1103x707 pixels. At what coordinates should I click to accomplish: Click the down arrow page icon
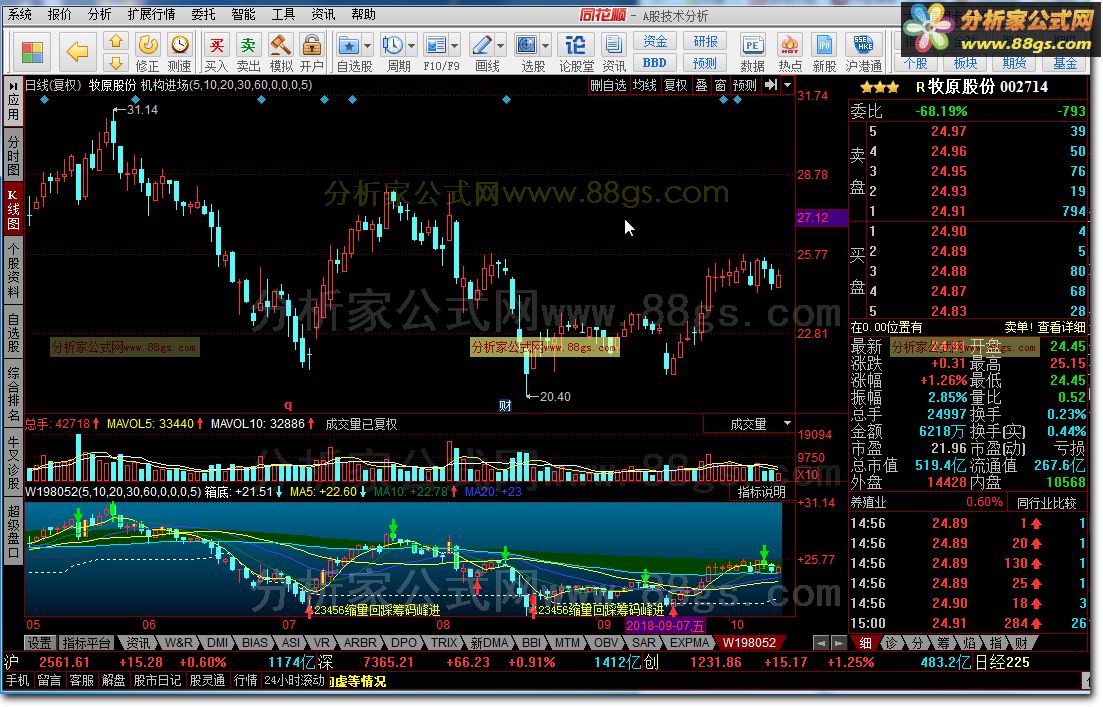coord(116,63)
